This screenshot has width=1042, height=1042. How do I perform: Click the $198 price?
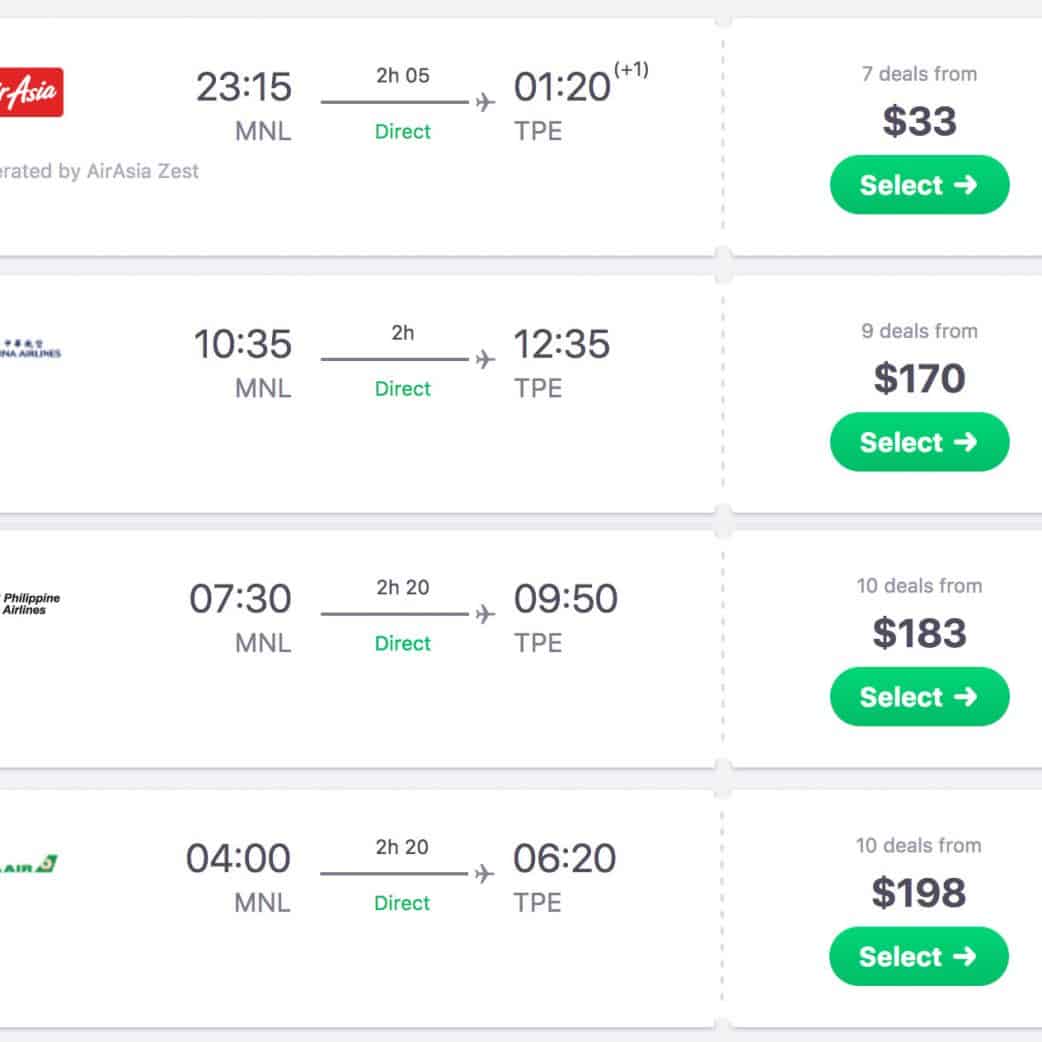pos(918,892)
